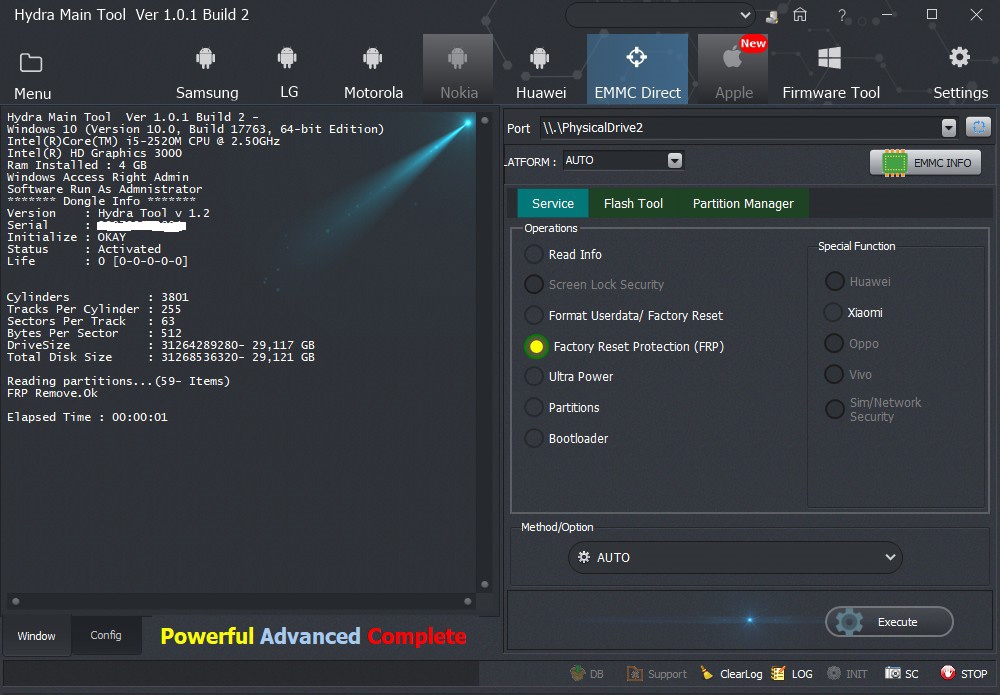The image size is (1000, 695).
Task: Open the Settings gear icon
Action: tap(959, 57)
